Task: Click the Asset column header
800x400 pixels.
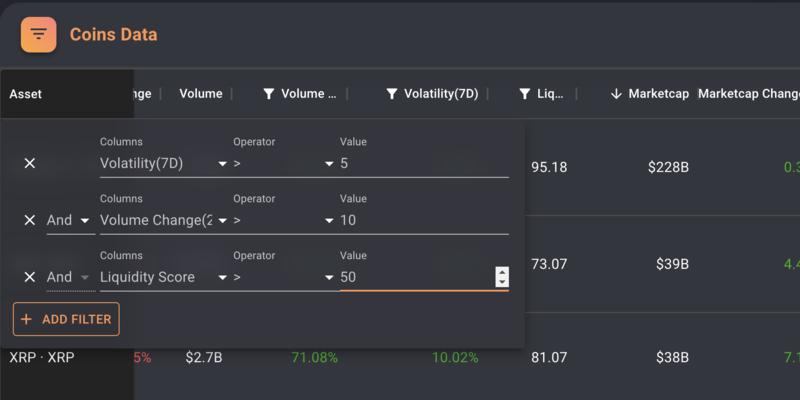Action: coord(26,94)
